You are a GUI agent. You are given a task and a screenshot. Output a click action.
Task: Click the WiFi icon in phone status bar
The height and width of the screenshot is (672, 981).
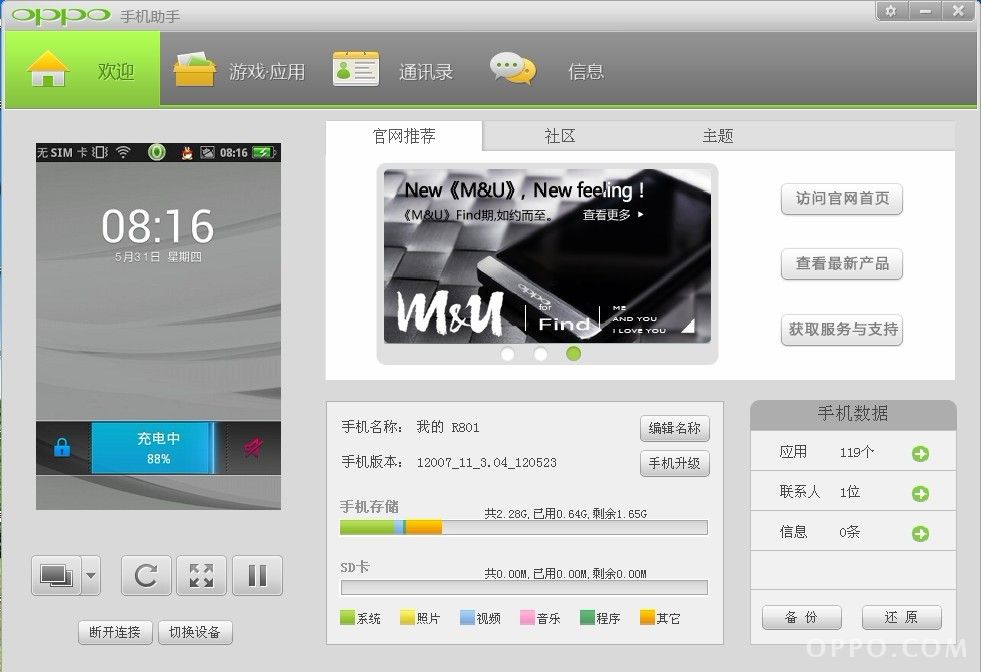[124, 152]
